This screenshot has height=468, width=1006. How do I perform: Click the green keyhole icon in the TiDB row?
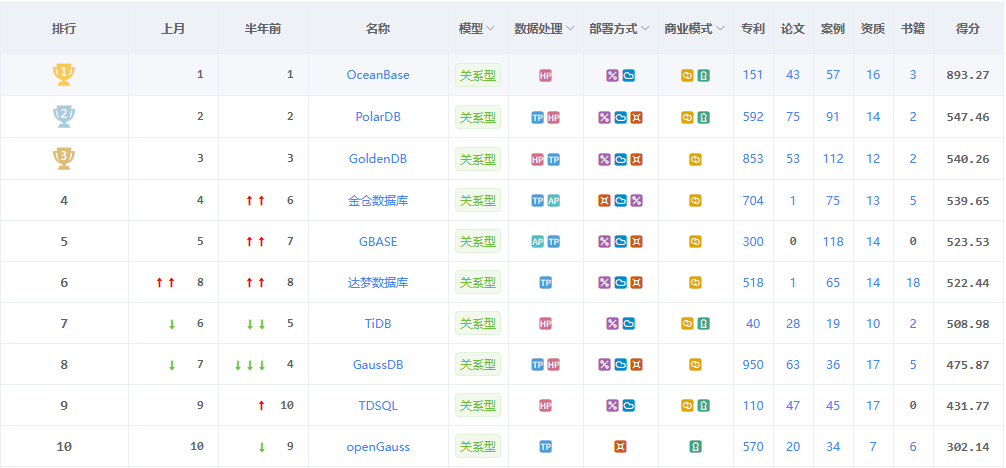[x=704, y=324]
